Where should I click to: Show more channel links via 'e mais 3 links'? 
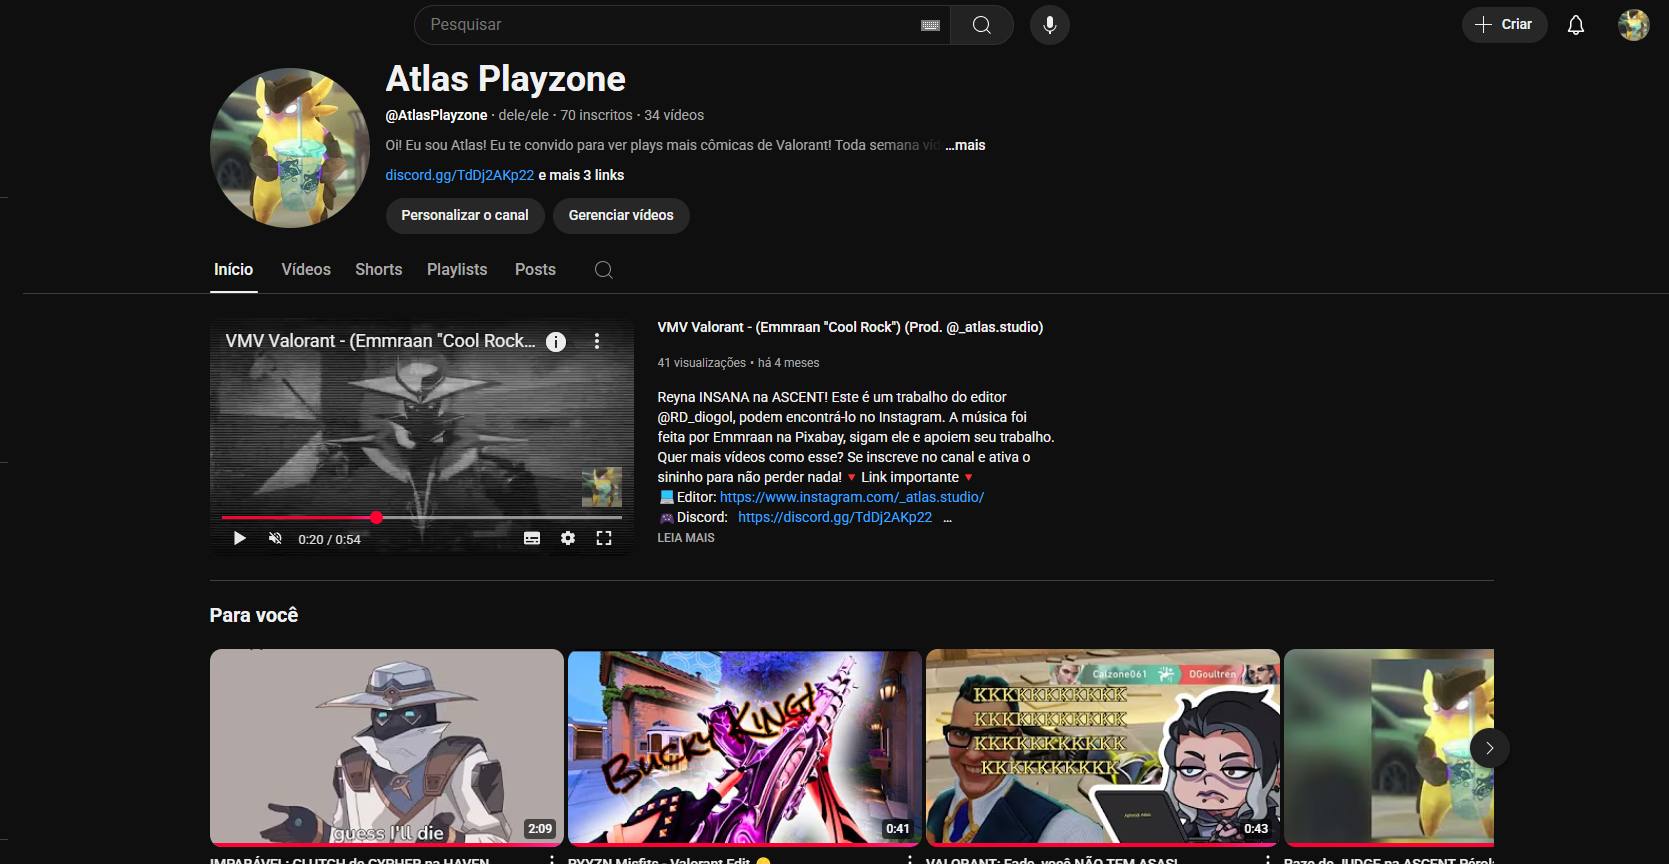(x=581, y=175)
